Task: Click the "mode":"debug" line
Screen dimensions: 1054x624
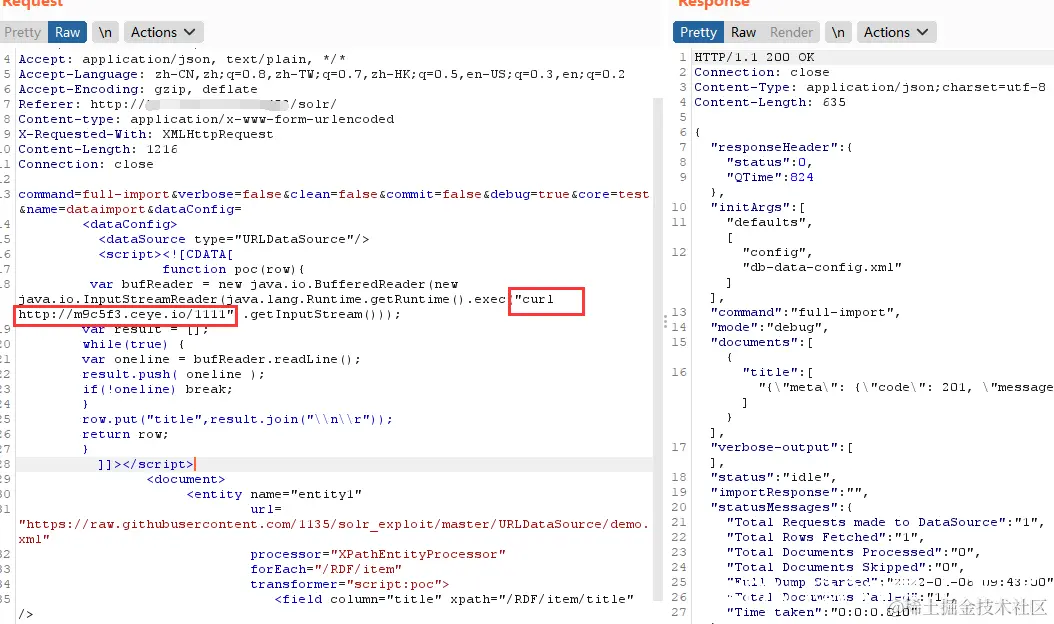Action: coord(769,327)
